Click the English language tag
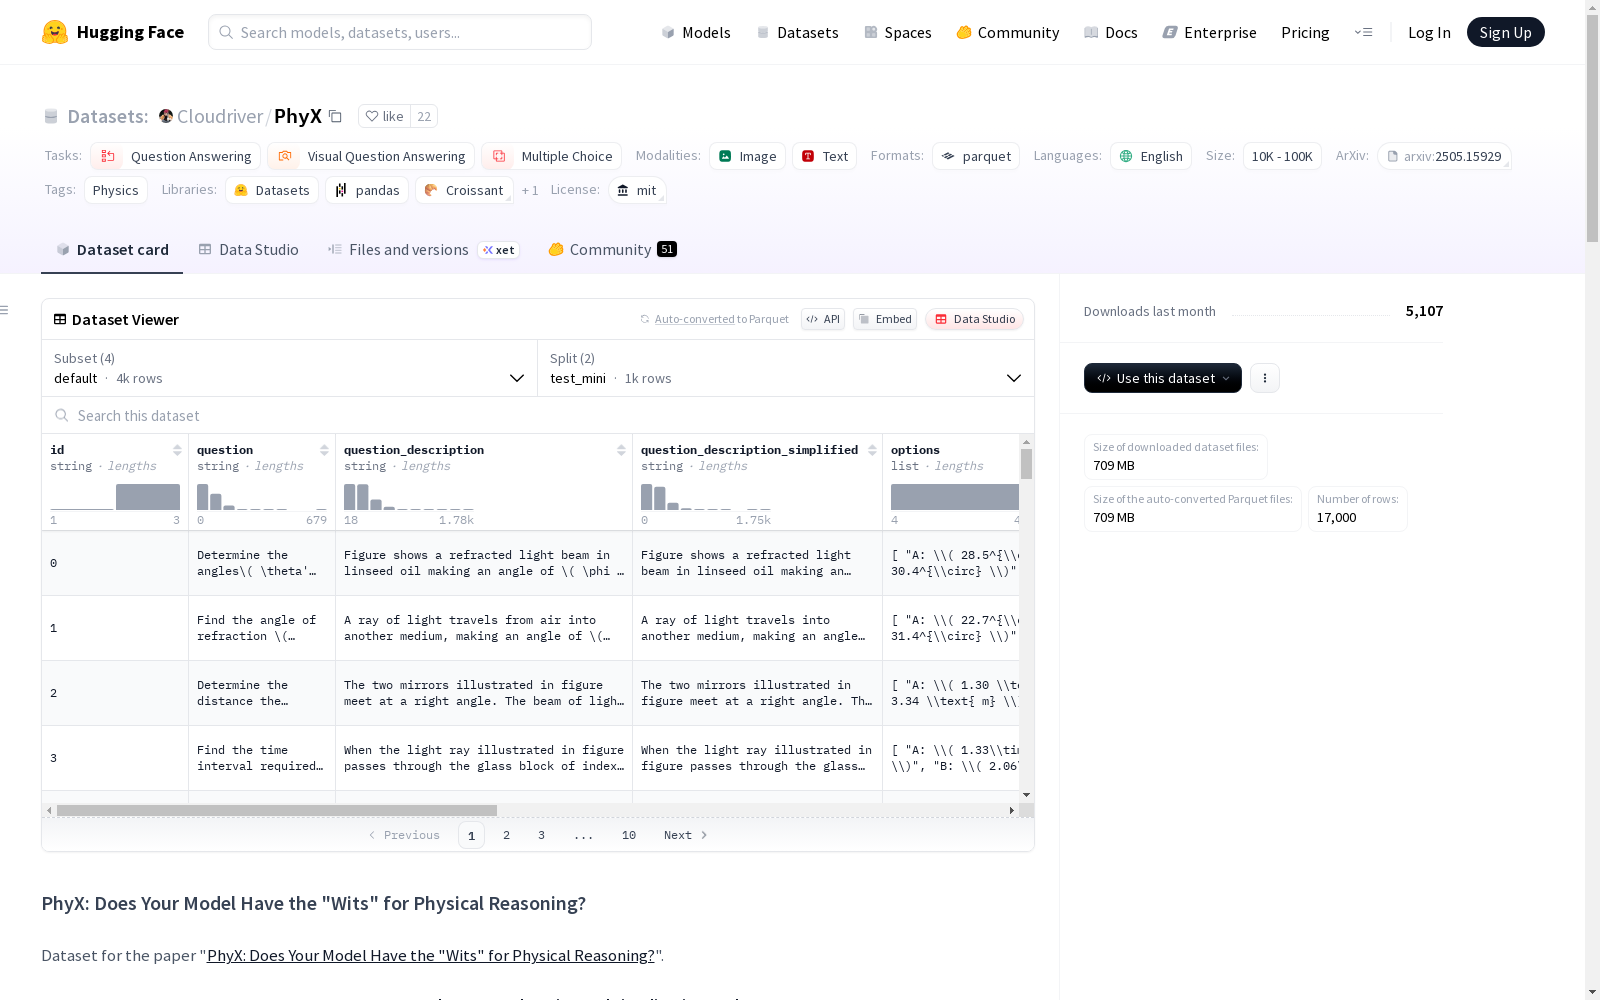Viewport: 1600px width, 1000px height. coord(1151,156)
